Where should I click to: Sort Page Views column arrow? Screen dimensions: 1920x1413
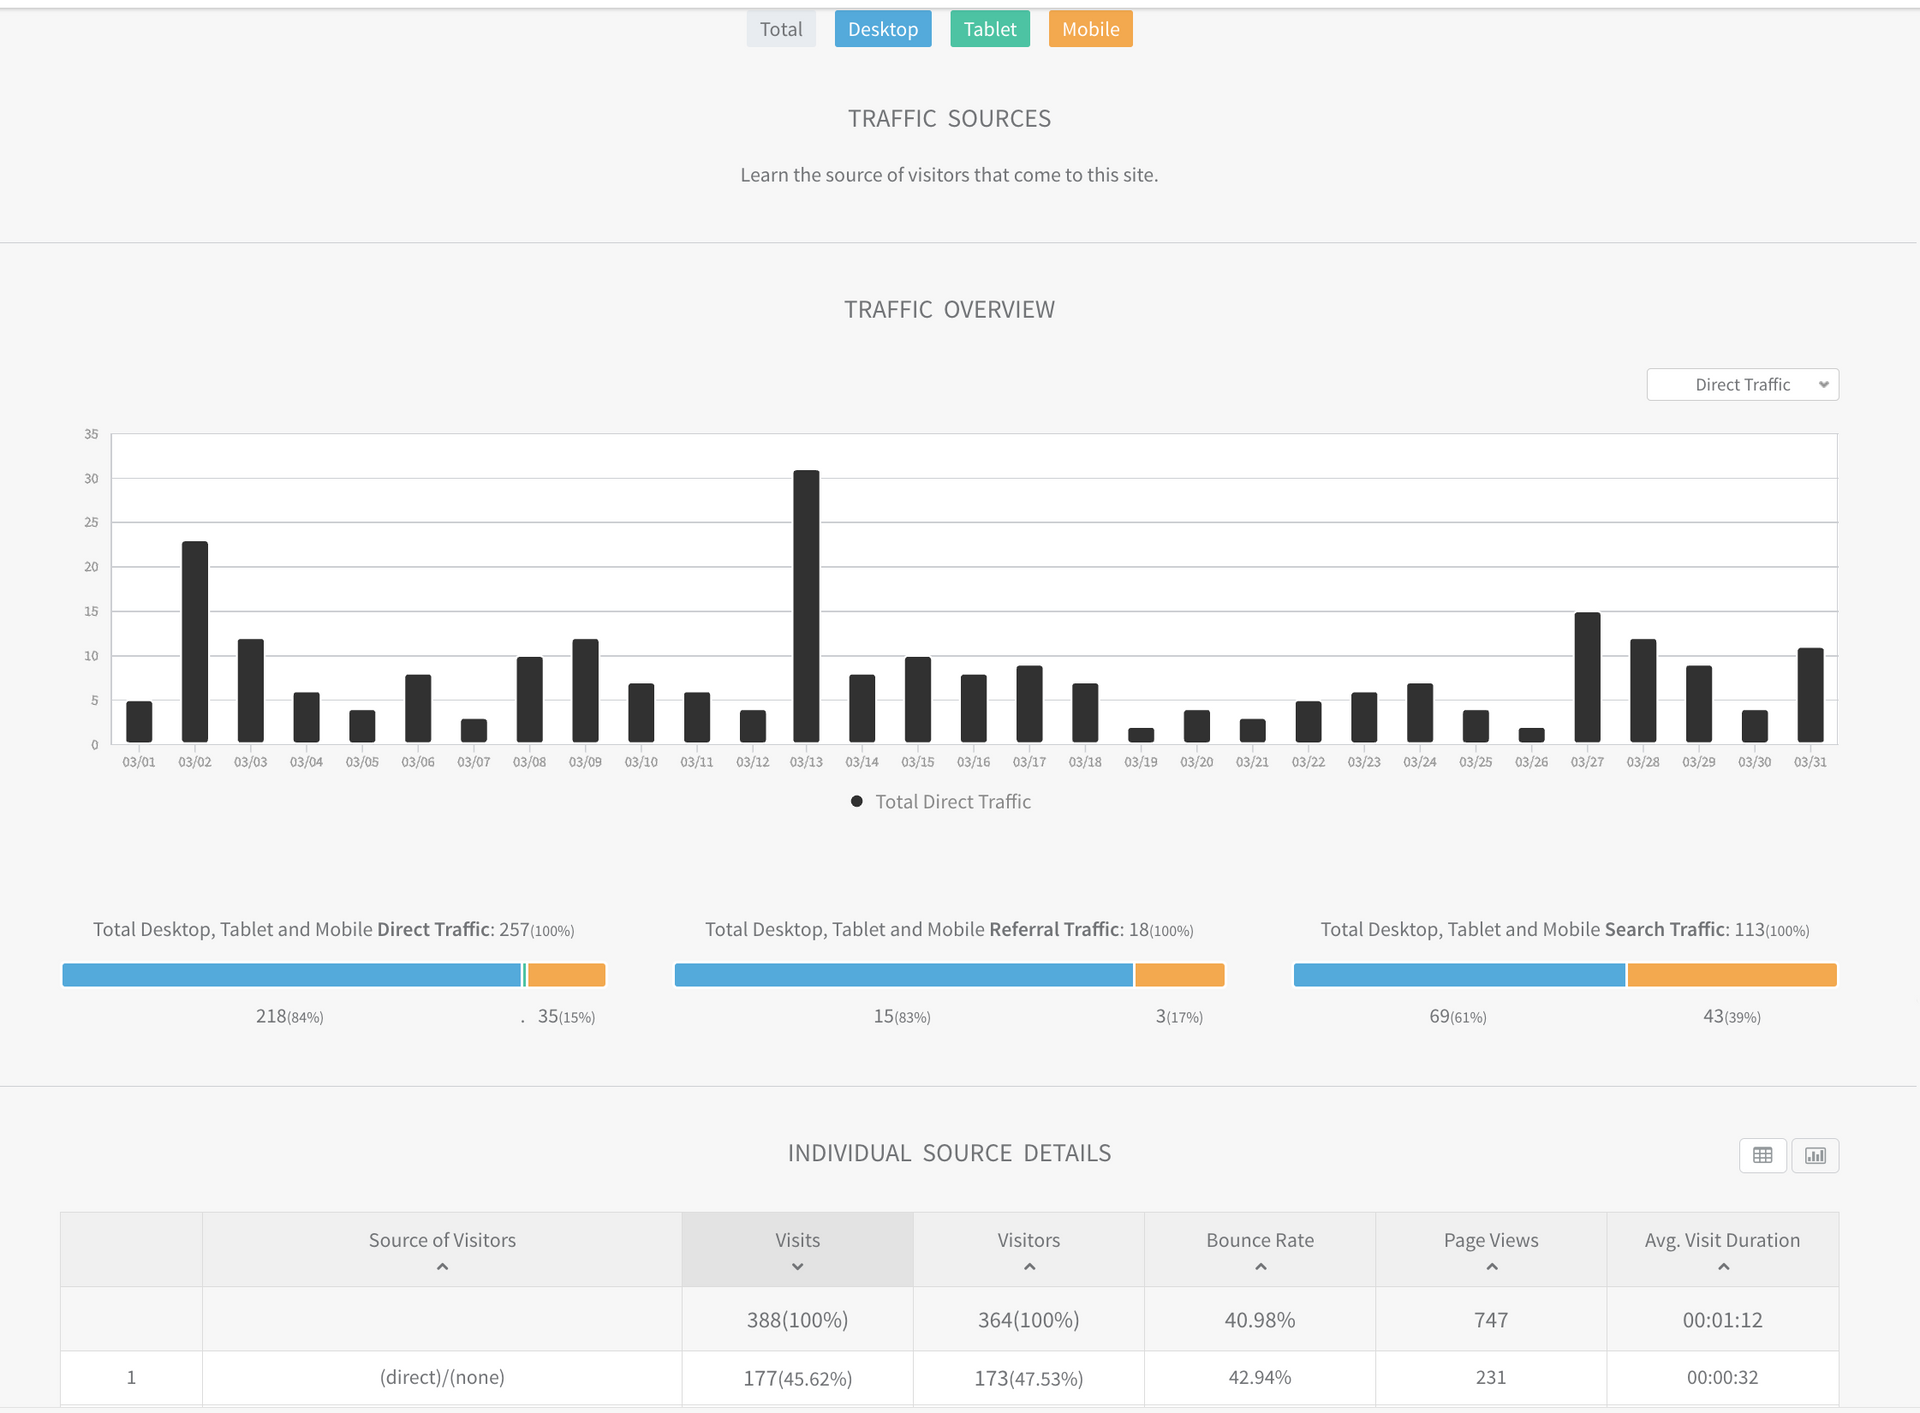(1491, 1267)
